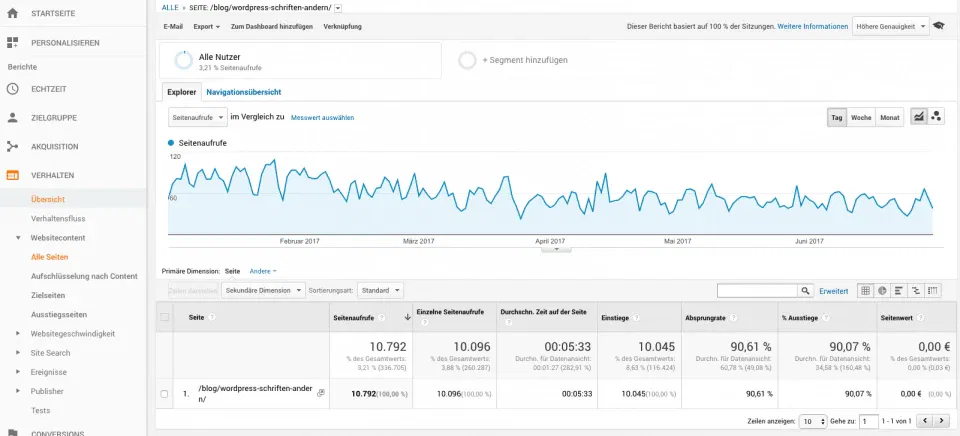Expand the Site Search sidebar section

[x=17, y=353]
